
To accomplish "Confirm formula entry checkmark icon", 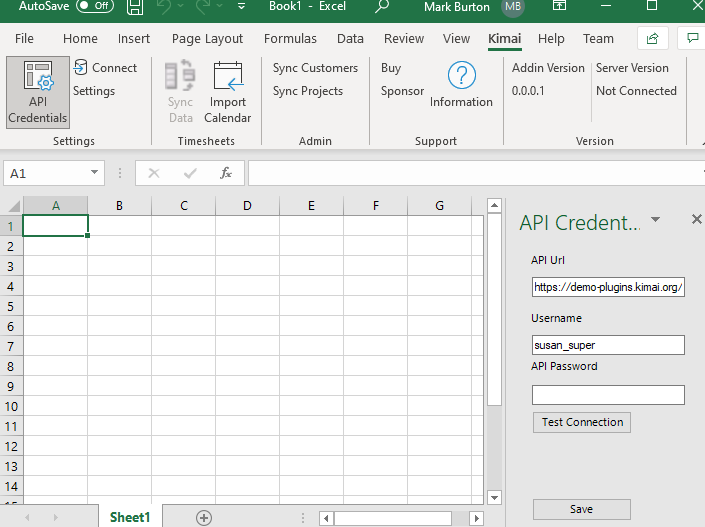I will 190,173.
